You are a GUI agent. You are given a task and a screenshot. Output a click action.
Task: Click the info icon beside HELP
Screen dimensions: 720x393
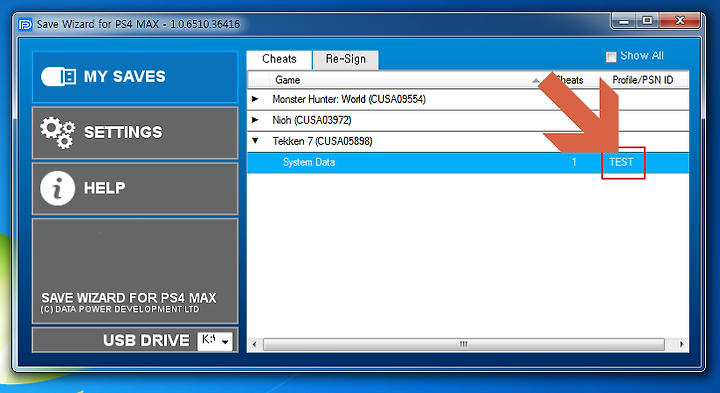click(57, 188)
